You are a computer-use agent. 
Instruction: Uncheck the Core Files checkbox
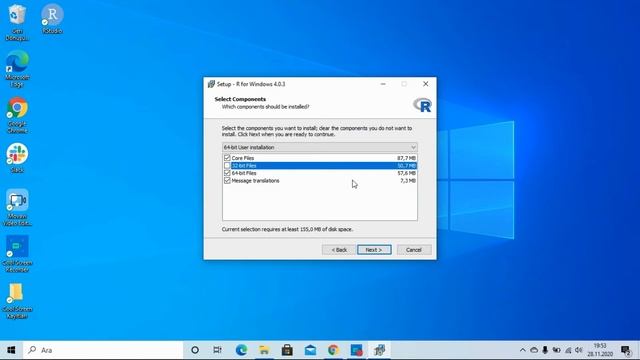227,158
